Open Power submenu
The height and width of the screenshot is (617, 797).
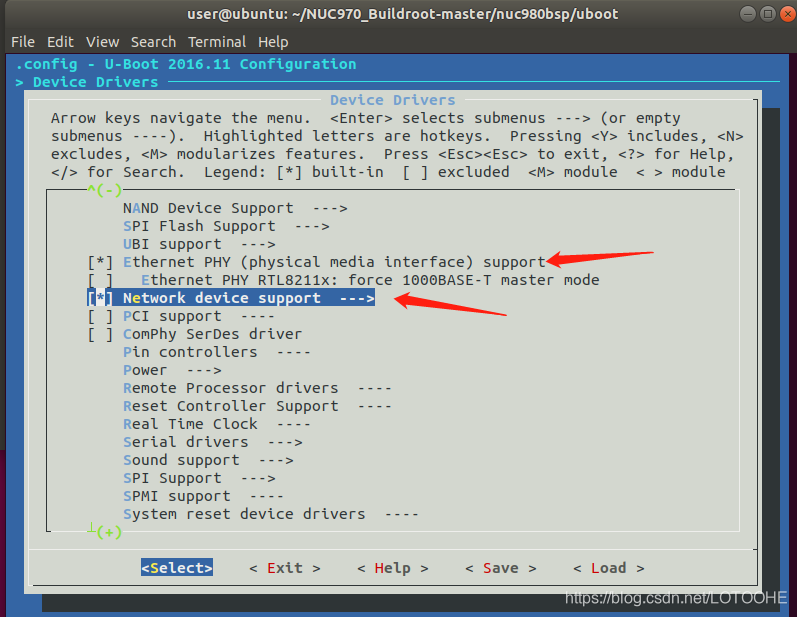pos(172,371)
